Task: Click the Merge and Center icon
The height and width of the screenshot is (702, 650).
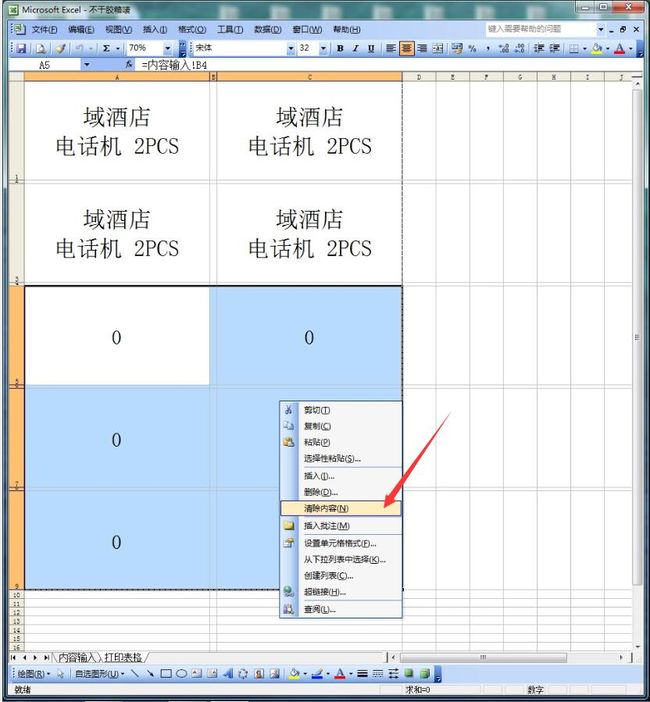Action: tap(438, 48)
